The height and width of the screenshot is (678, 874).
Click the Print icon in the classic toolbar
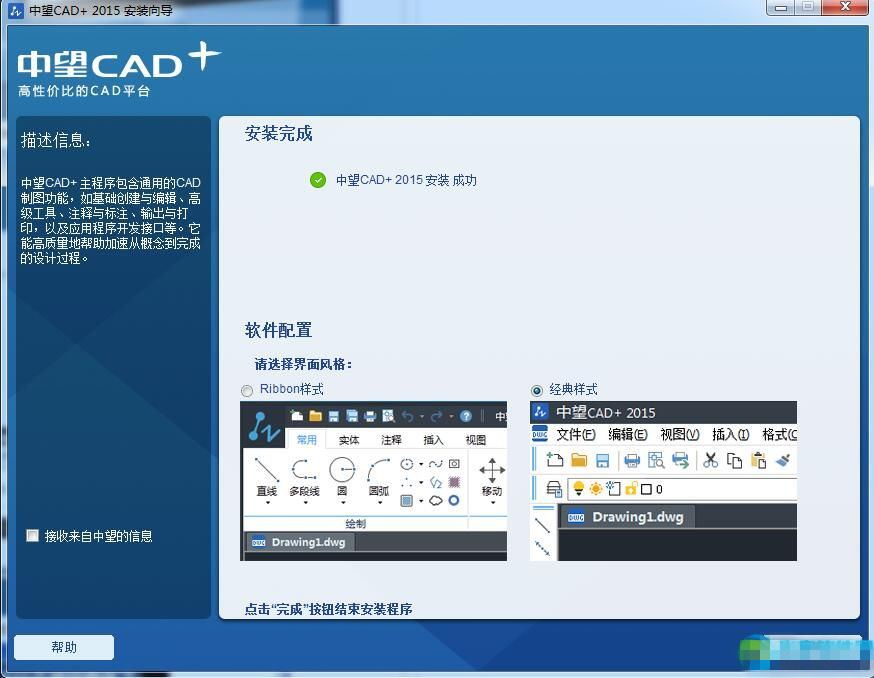[x=632, y=460]
